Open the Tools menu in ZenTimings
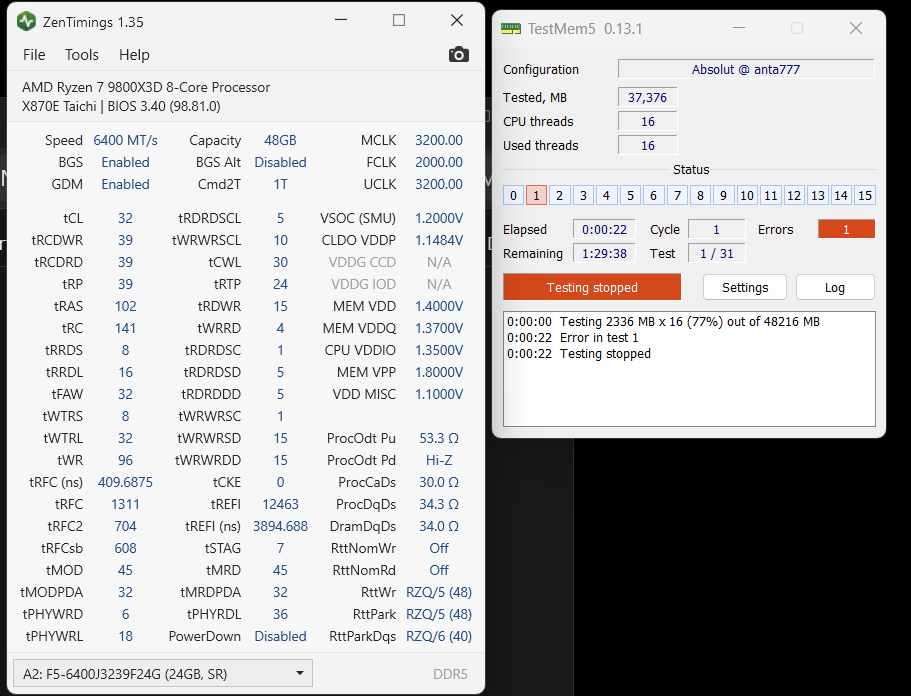This screenshot has width=911, height=696. (81, 55)
